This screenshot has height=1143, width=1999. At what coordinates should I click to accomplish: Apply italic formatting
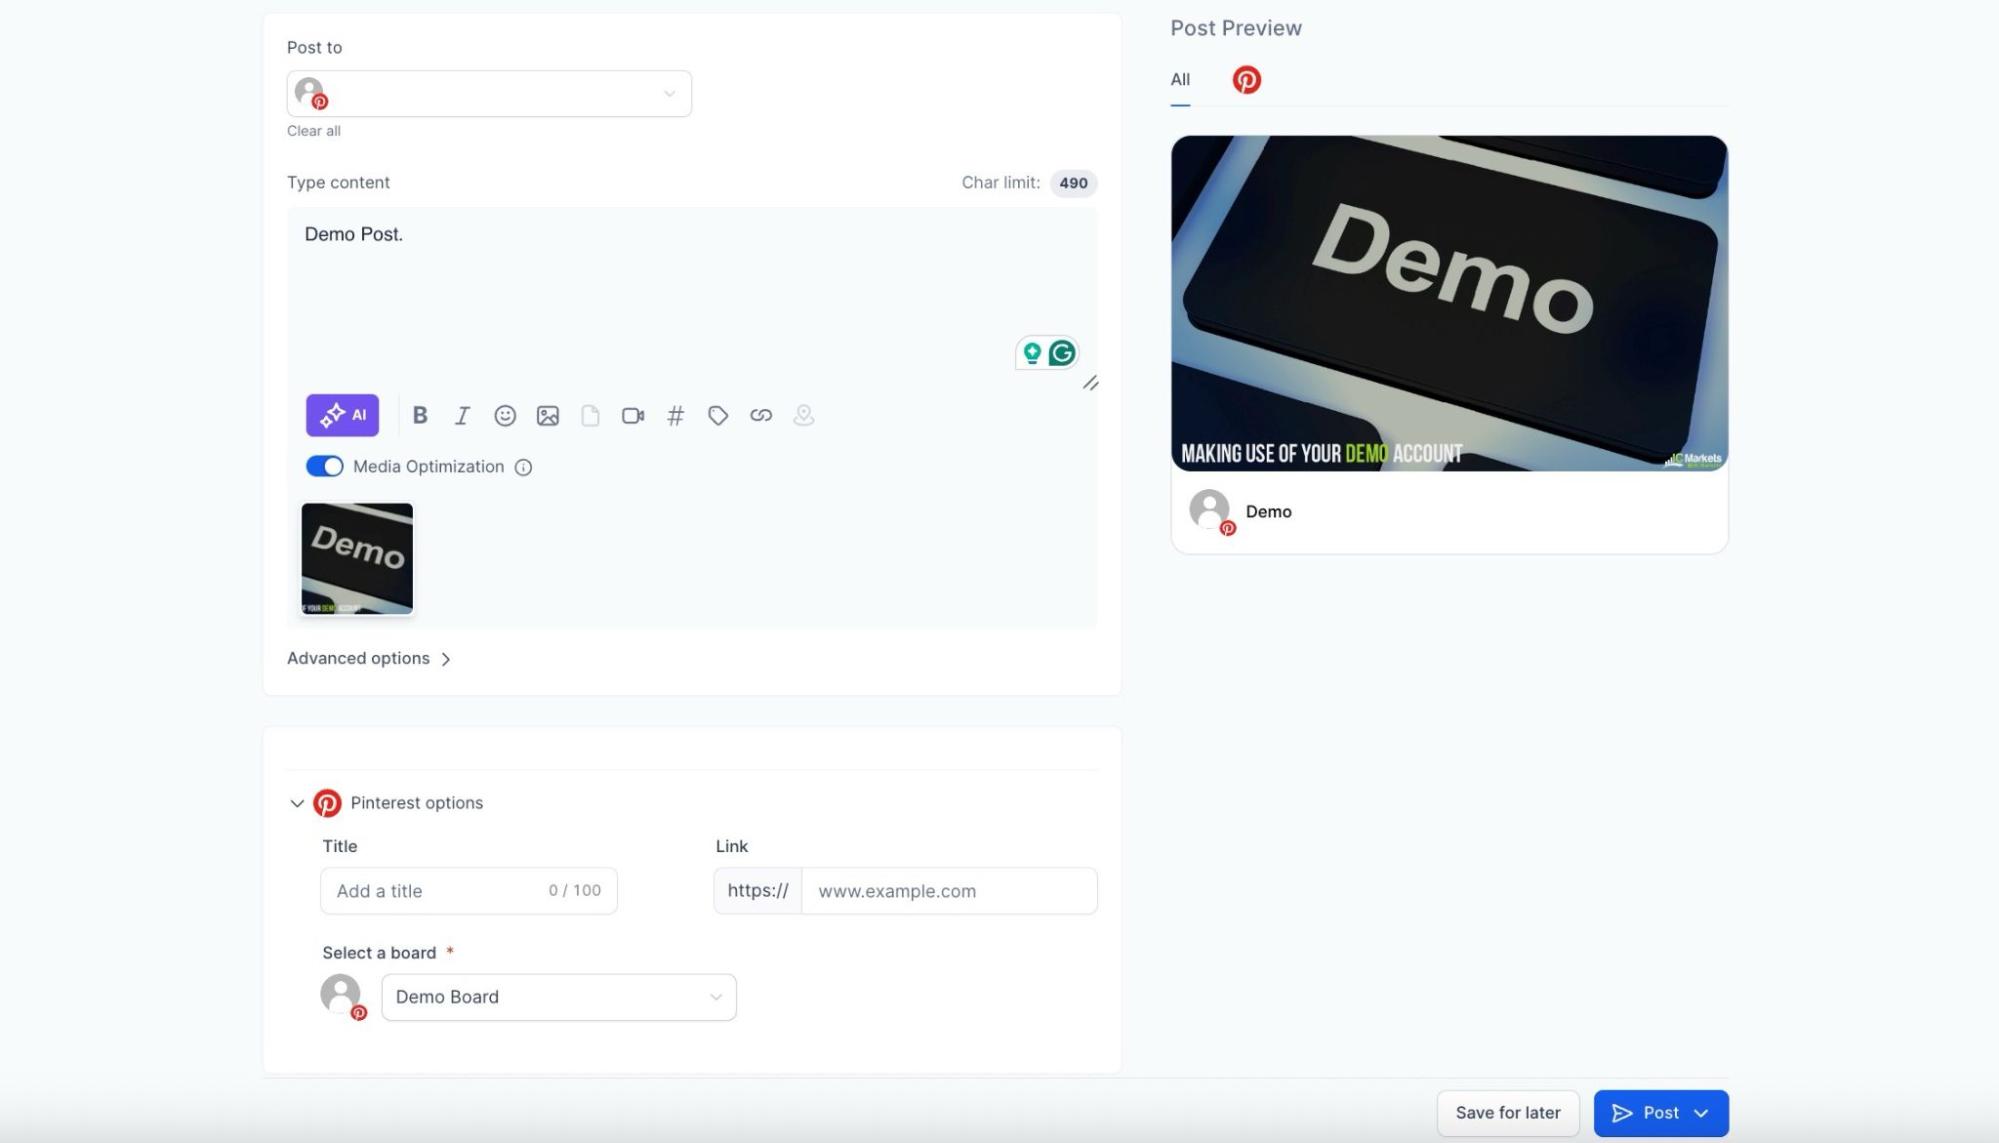[x=462, y=415]
